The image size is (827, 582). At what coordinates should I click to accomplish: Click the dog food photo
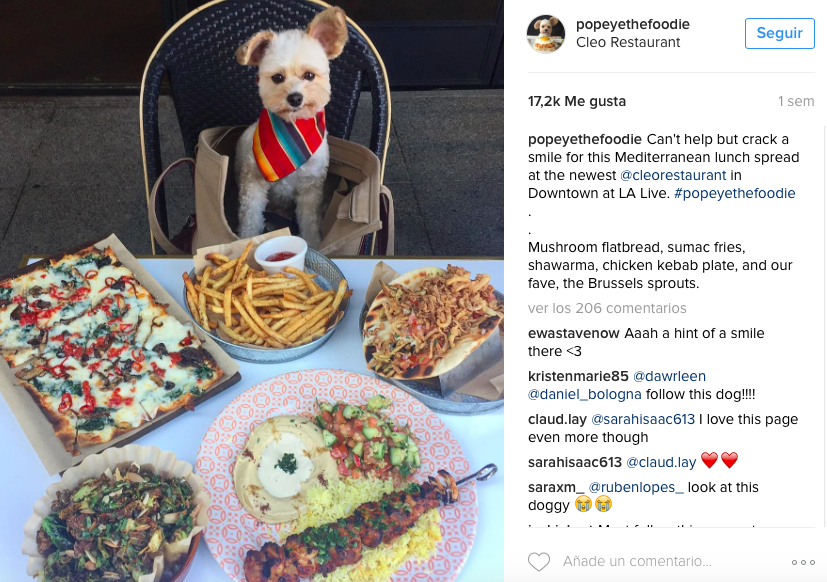coord(252,291)
